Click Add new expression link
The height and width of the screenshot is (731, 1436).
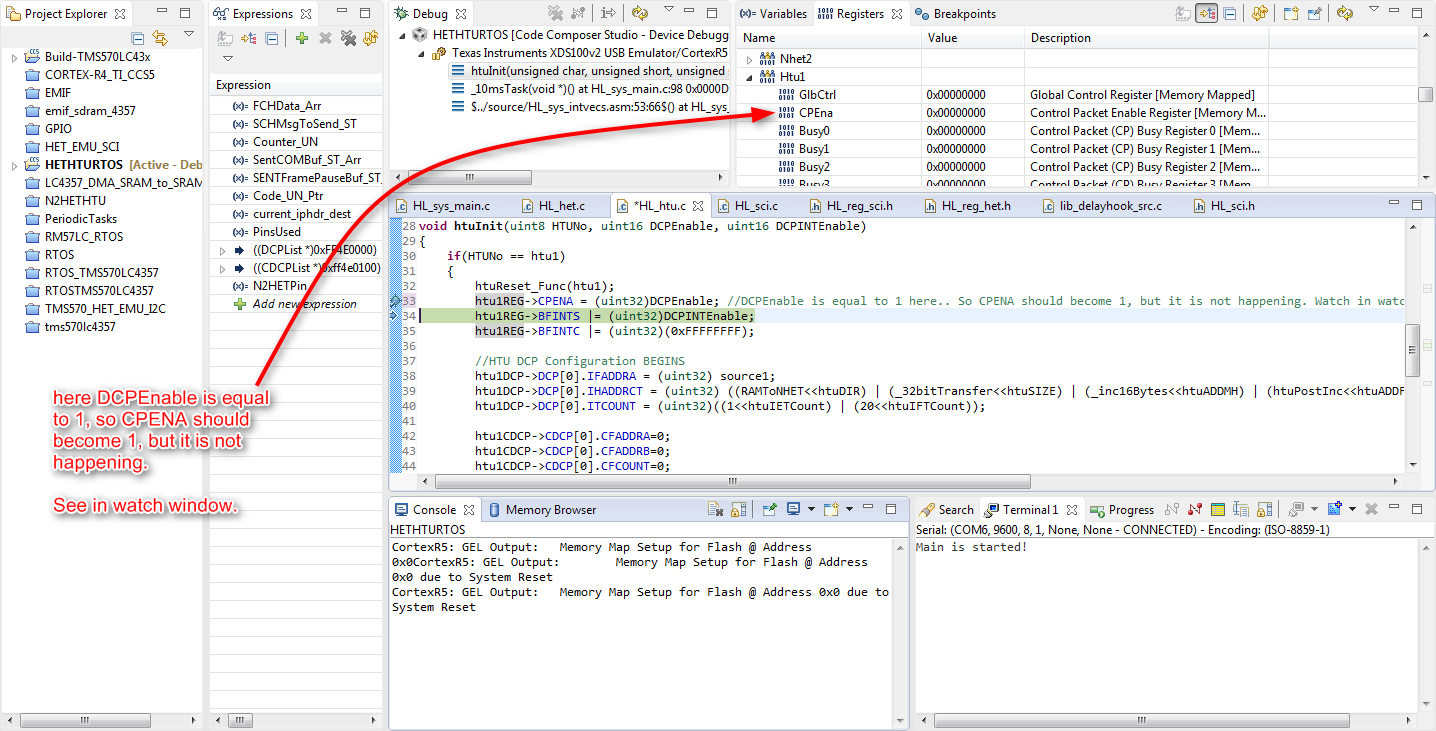[x=304, y=304]
